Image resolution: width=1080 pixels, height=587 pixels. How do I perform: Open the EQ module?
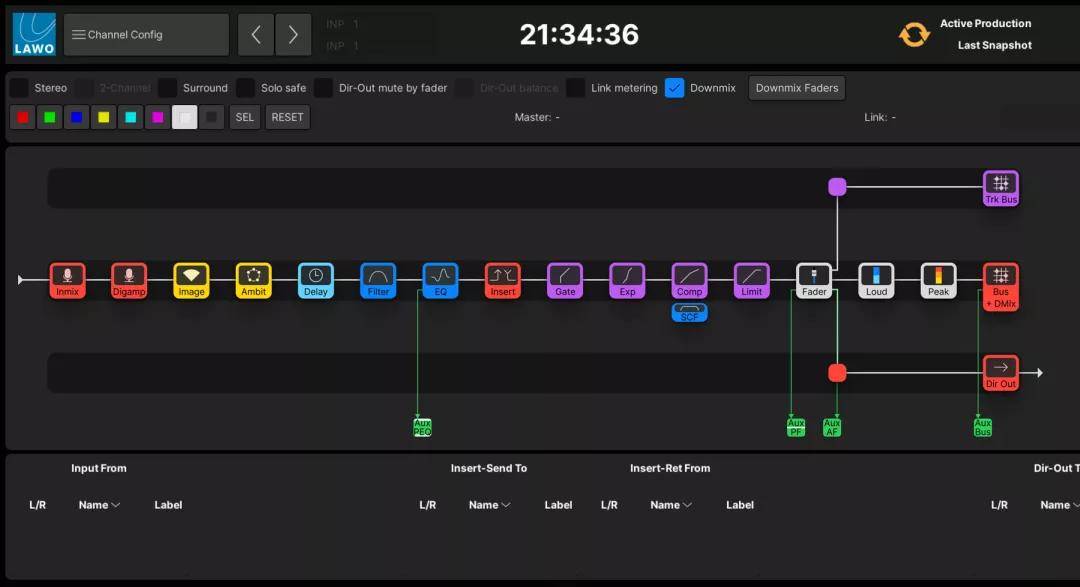click(x=440, y=280)
